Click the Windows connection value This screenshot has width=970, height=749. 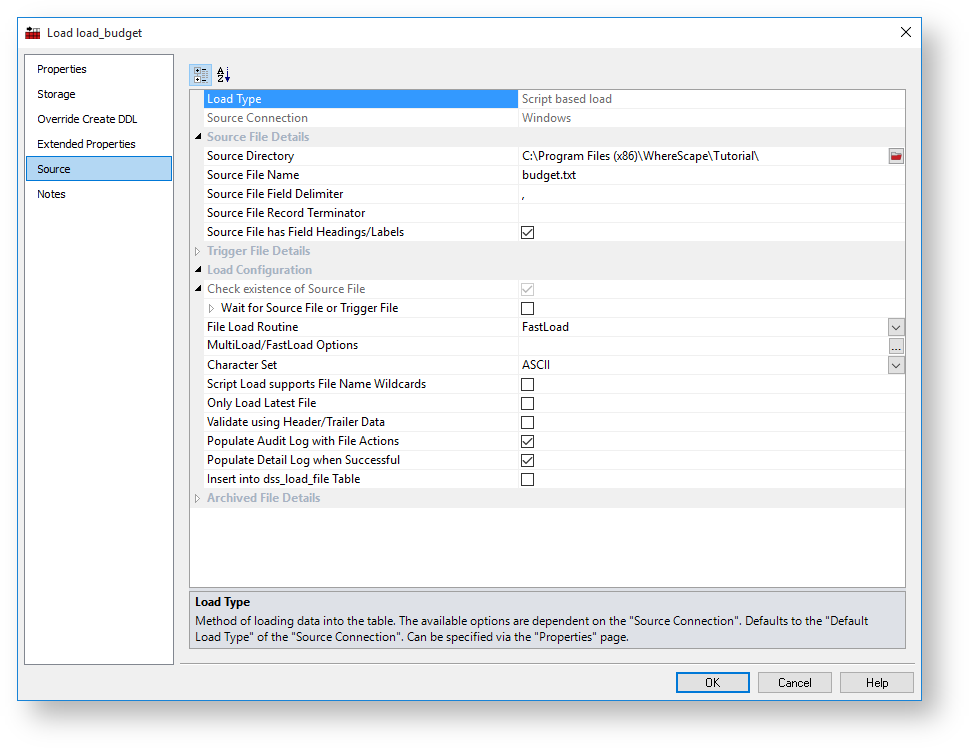[x=546, y=118]
